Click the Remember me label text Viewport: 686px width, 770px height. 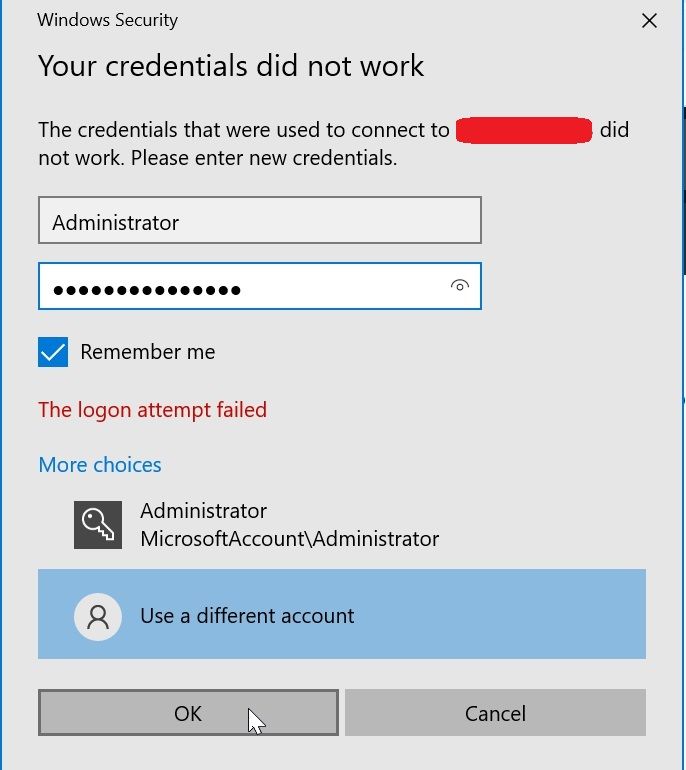point(148,352)
